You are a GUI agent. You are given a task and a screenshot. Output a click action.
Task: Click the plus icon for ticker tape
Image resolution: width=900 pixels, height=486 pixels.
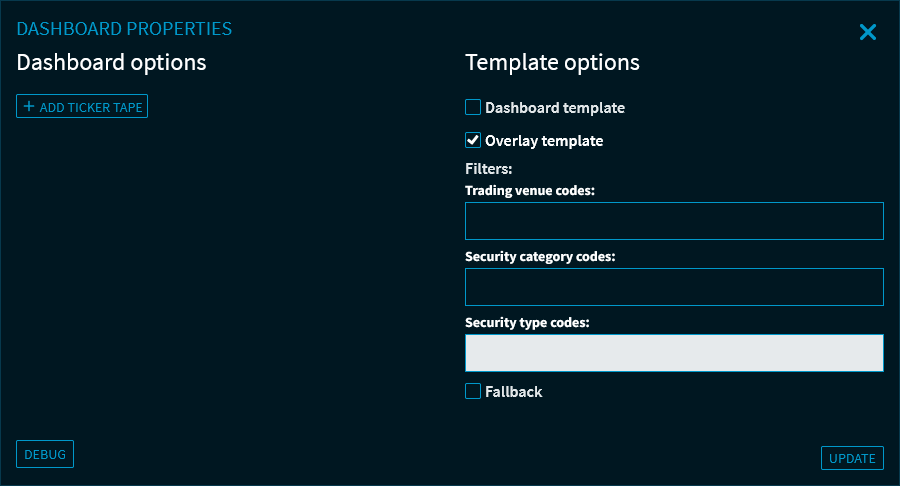pos(29,106)
